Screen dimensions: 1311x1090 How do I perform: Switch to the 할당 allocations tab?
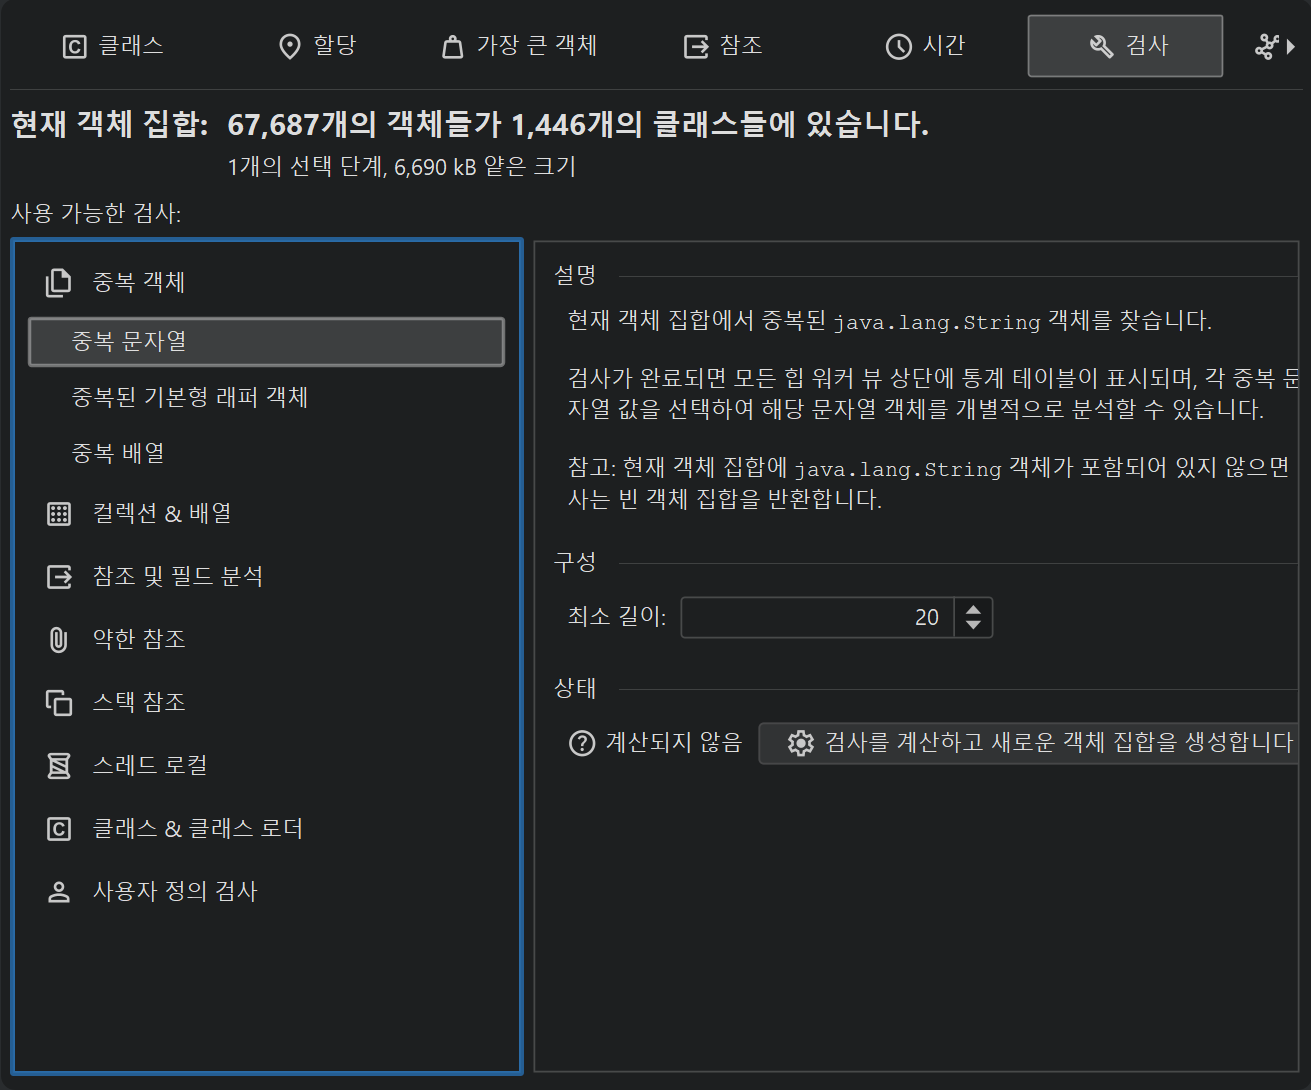click(316, 46)
